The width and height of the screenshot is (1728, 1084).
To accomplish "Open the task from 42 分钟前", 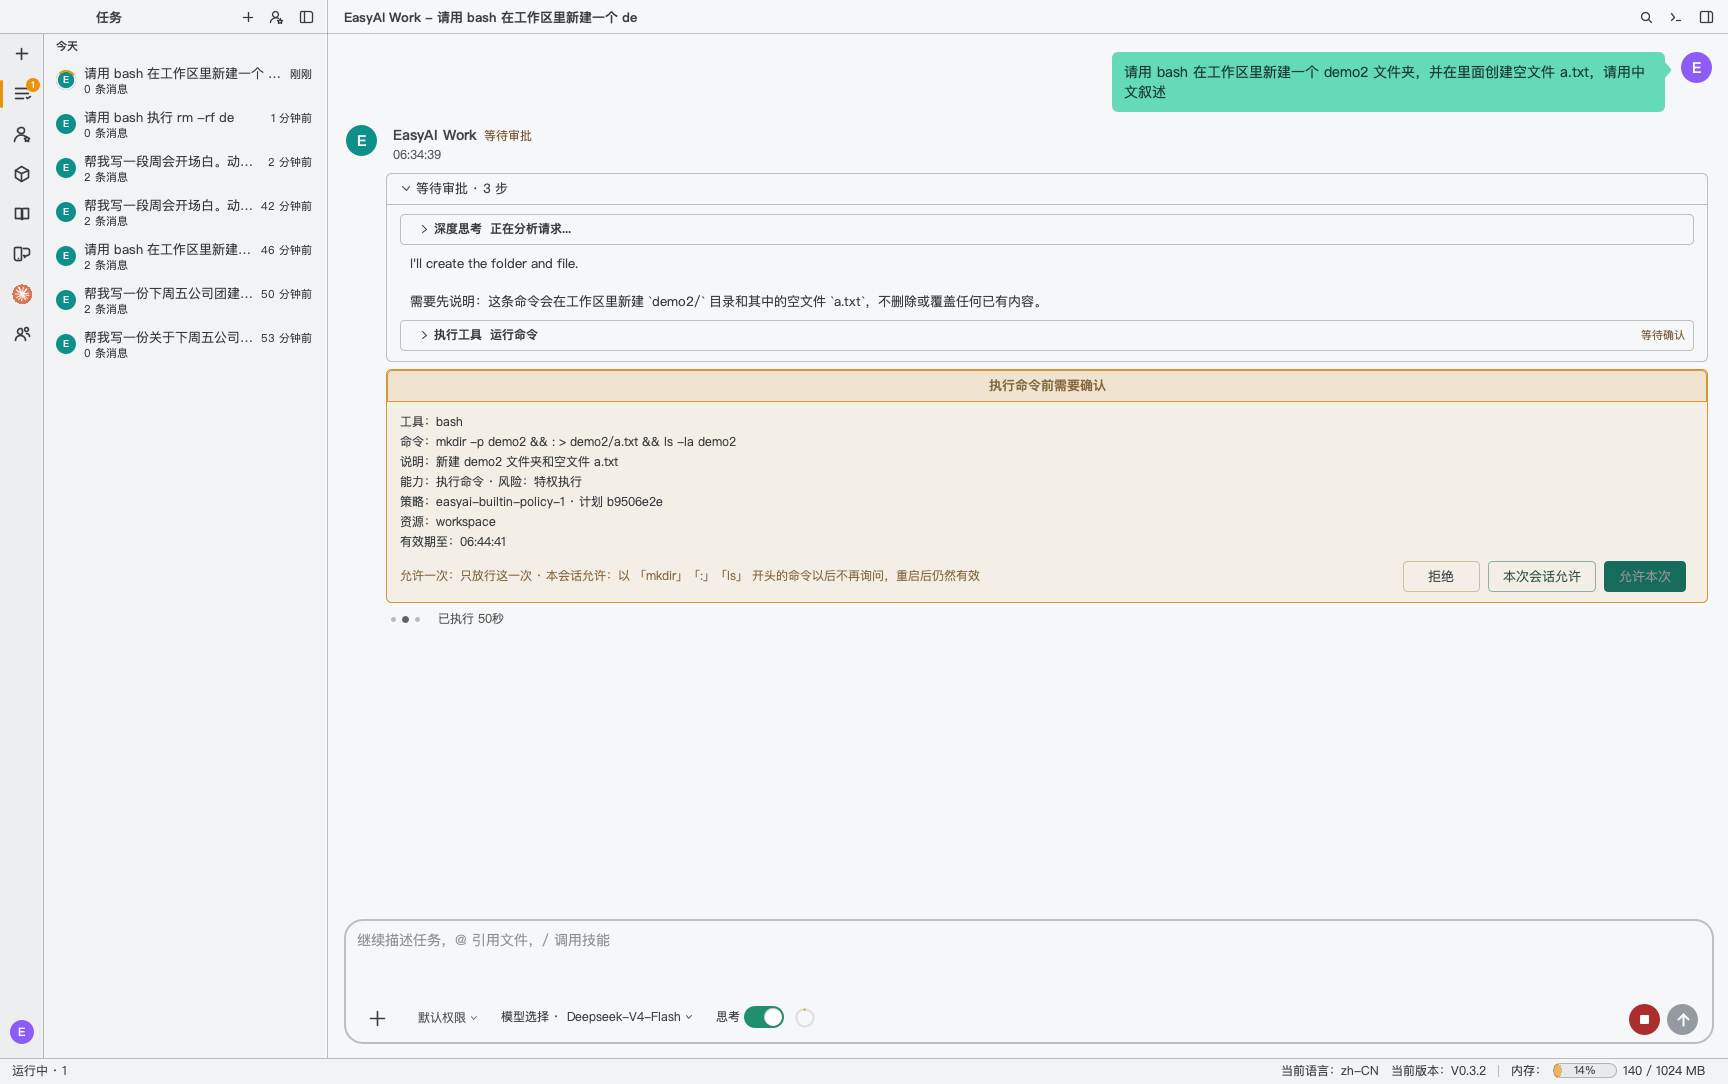I will click(x=185, y=212).
